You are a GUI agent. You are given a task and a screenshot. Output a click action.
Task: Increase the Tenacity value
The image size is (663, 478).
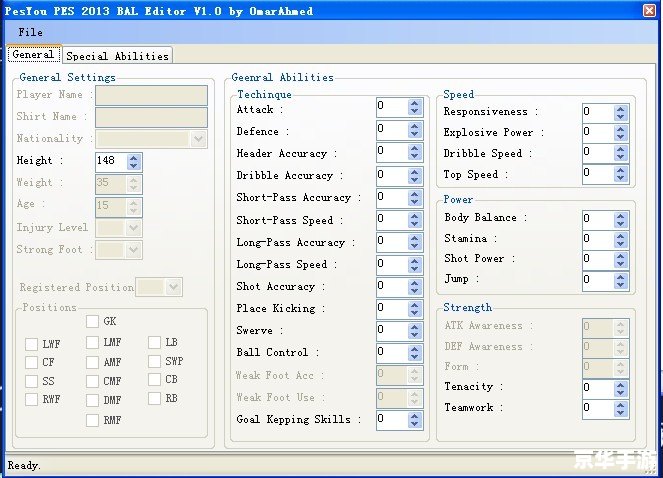pos(620,385)
